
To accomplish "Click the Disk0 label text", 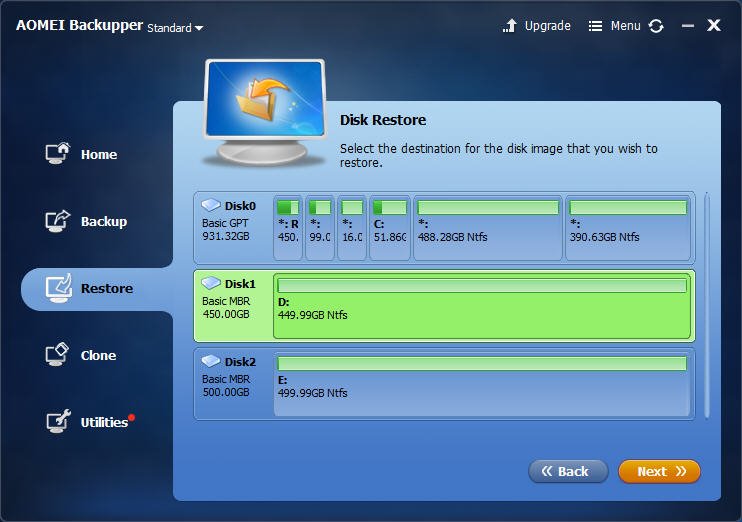I will 240,206.
